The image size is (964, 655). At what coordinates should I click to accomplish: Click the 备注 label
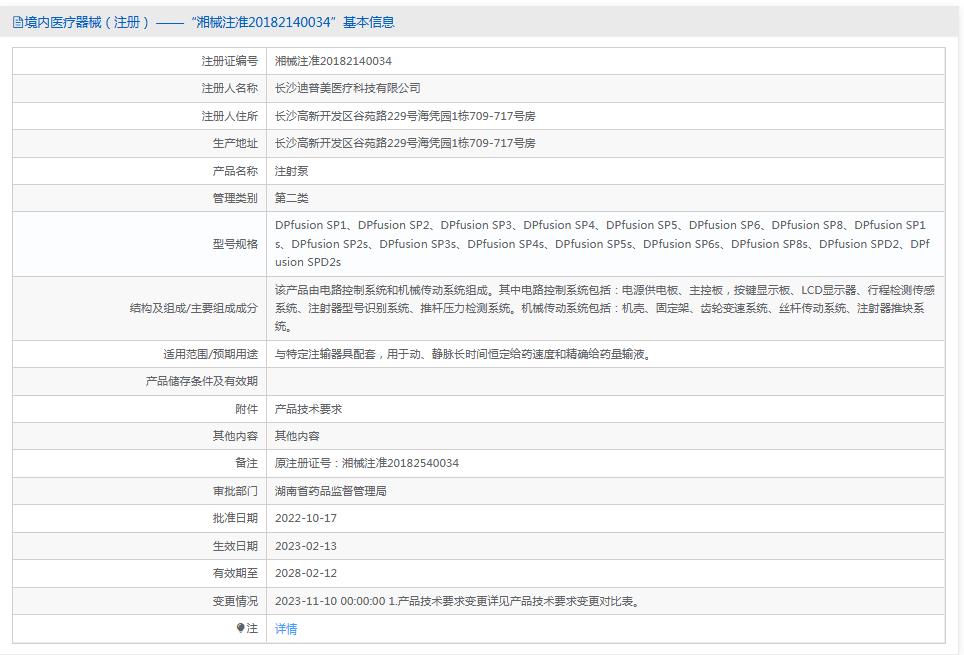[247, 463]
